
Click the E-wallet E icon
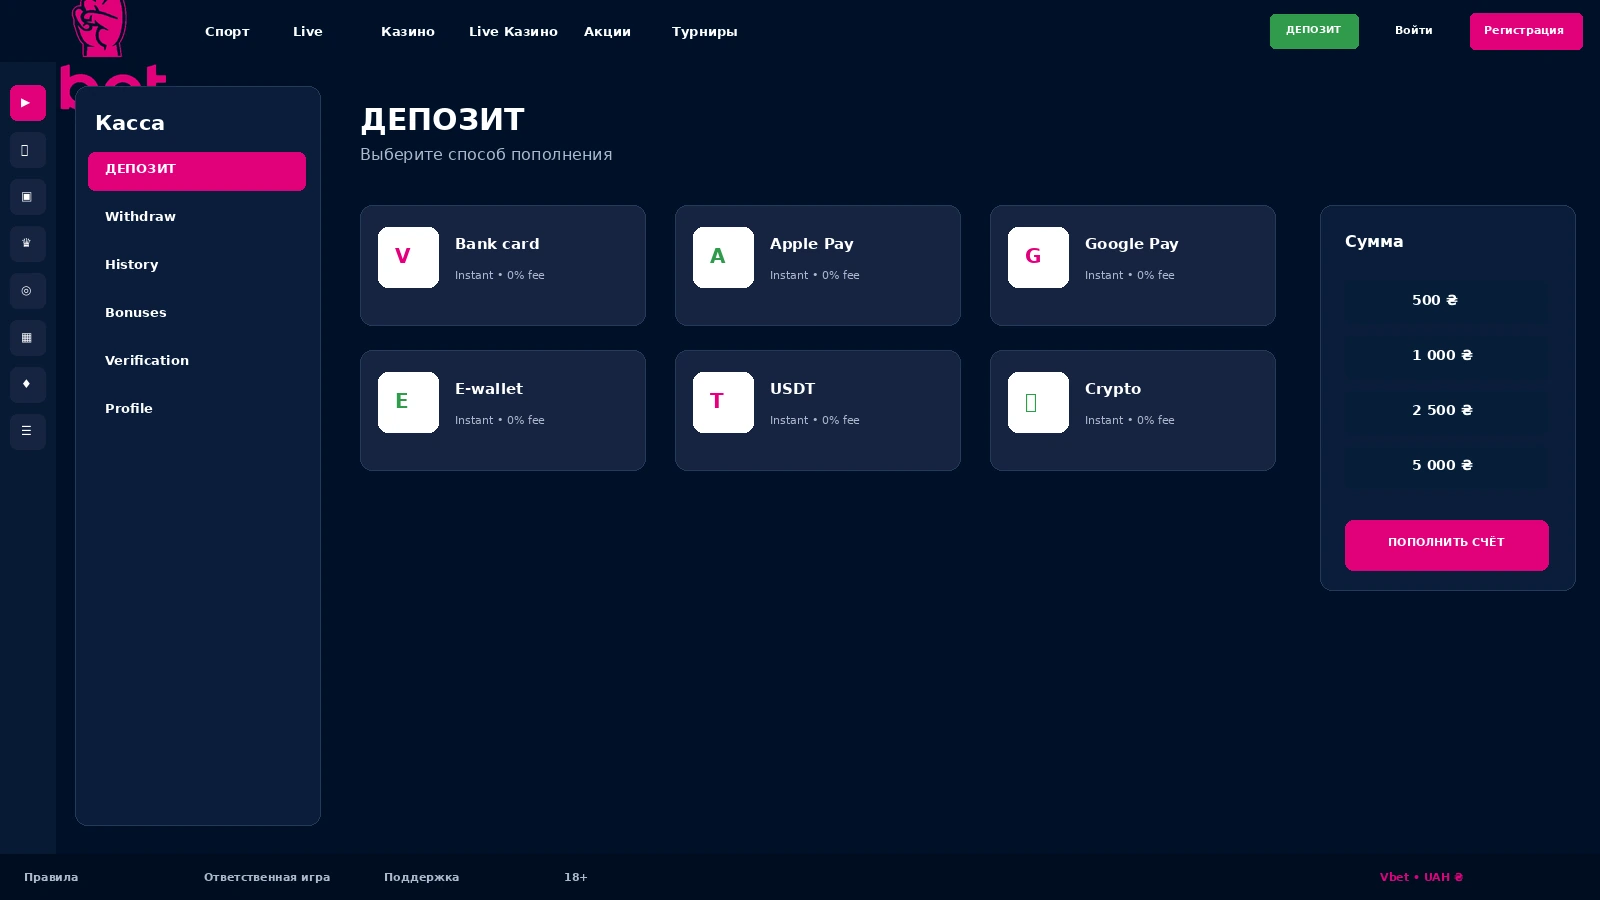pyautogui.click(x=408, y=402)
